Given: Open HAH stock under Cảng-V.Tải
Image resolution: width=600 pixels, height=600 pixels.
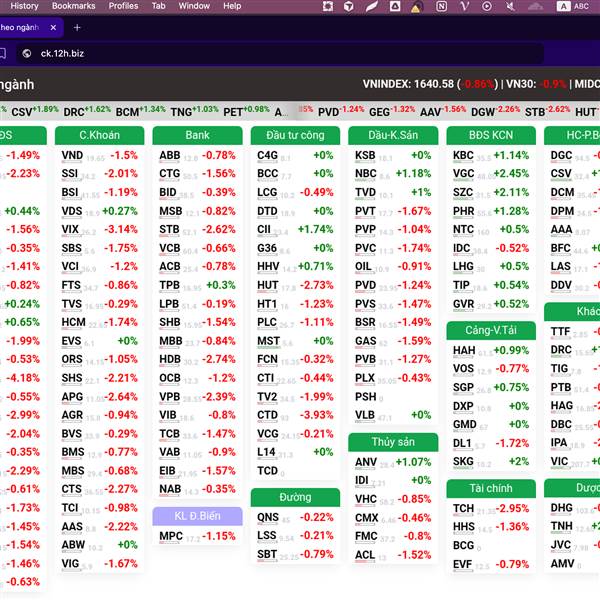Looking at the screenshot, I should pyautogui.click(x=491, y=351).
